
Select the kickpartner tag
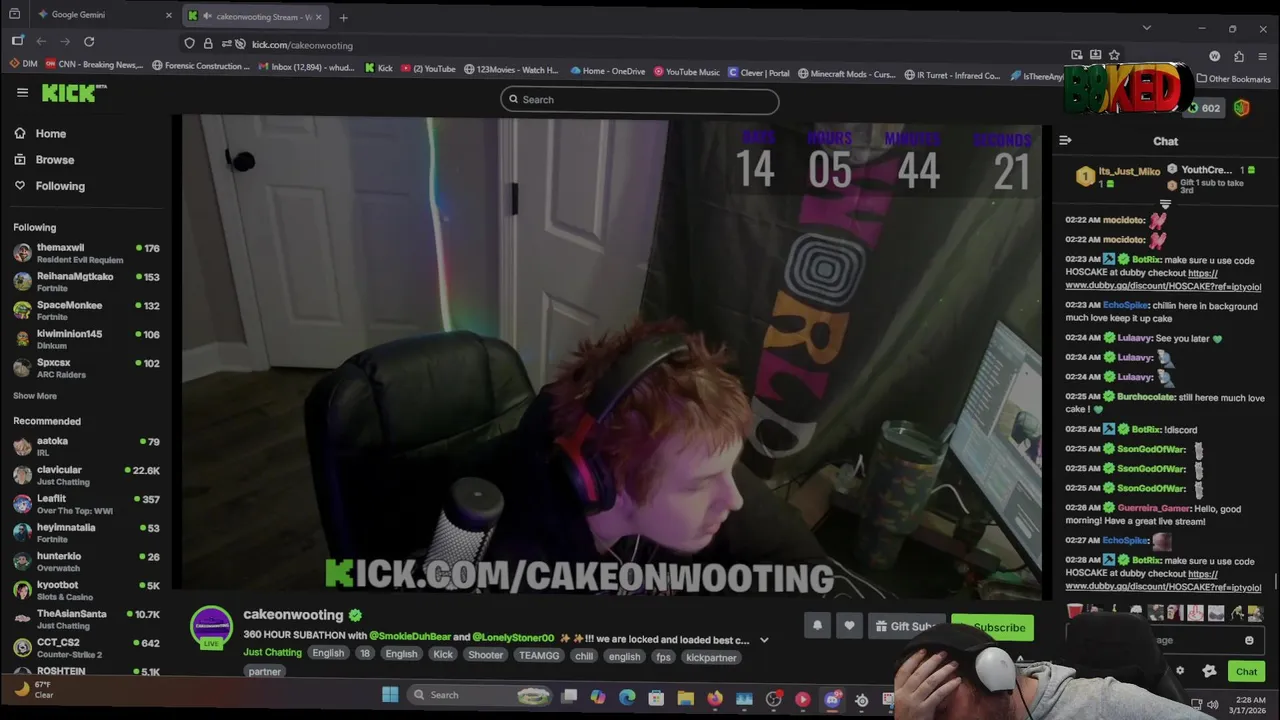point(711,658)
